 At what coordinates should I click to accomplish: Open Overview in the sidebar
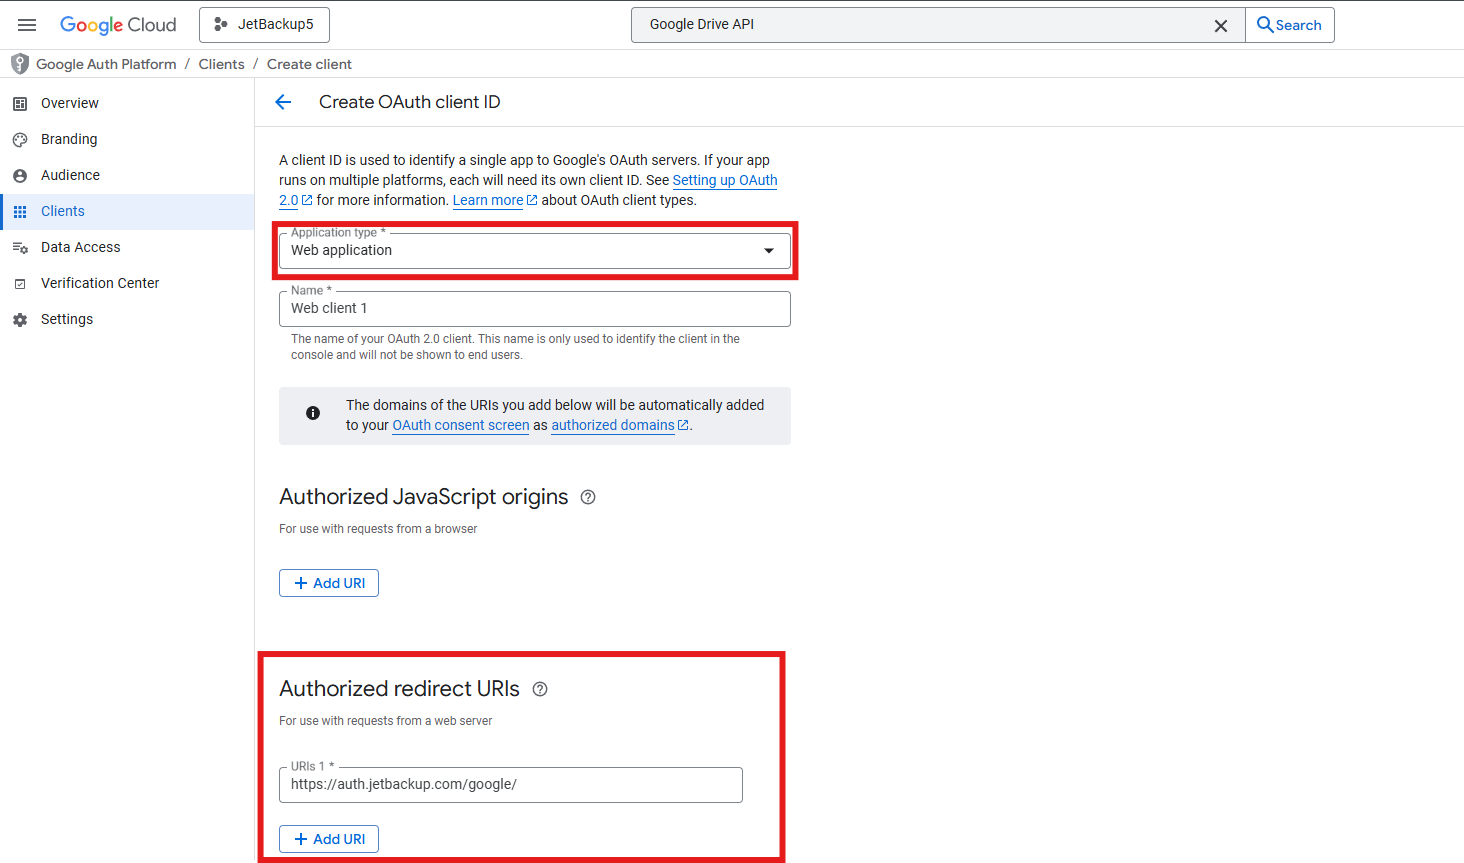point(70,103)
